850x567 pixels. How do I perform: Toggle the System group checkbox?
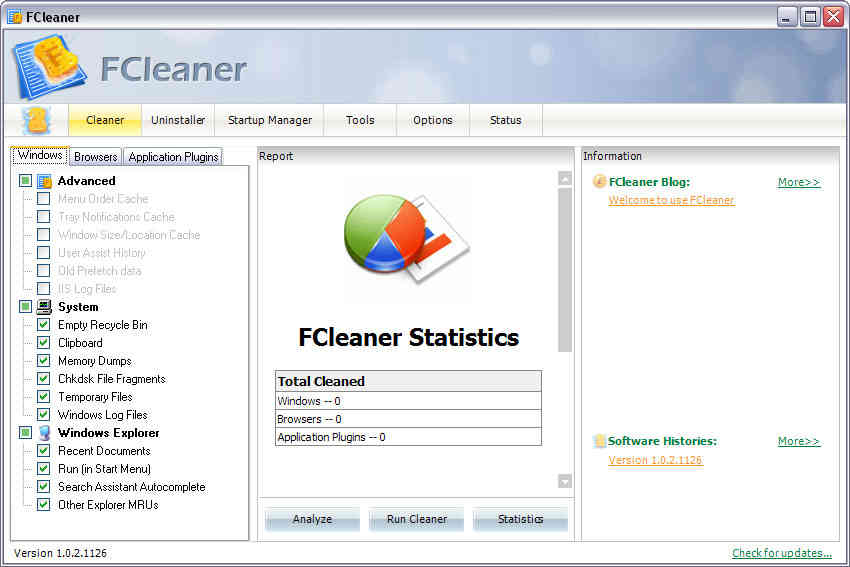pyautogui.click(x=25, y=306)
